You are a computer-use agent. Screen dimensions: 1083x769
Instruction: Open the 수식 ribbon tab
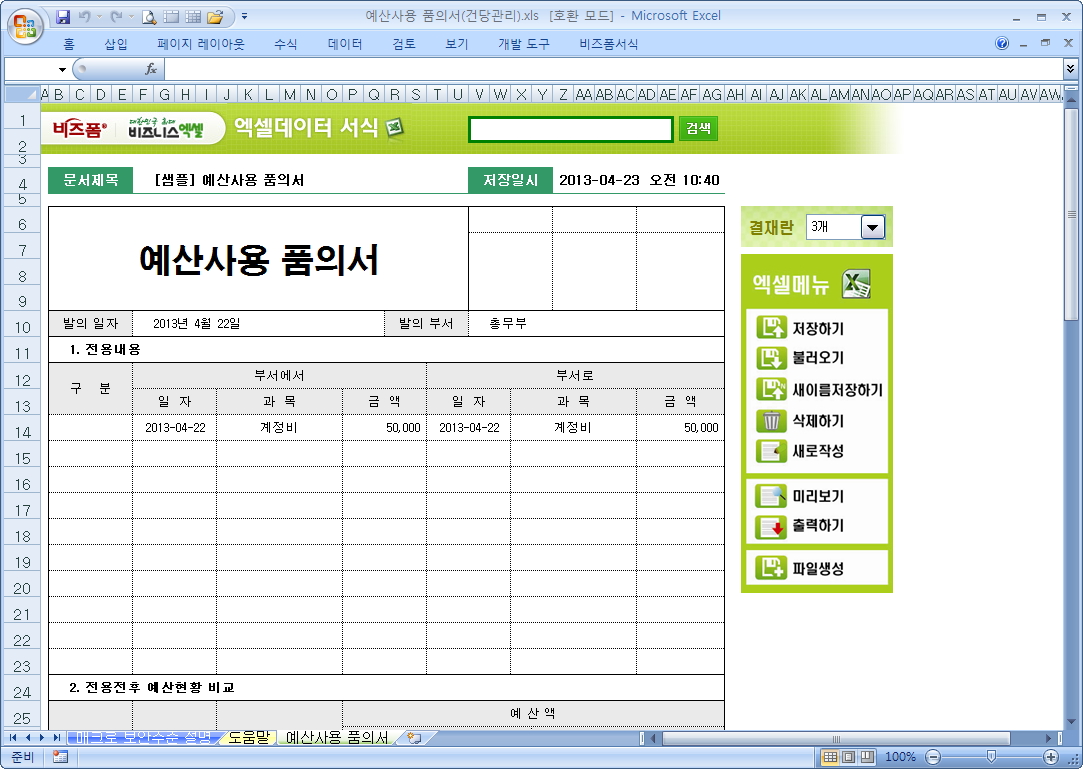pos(285,44)
